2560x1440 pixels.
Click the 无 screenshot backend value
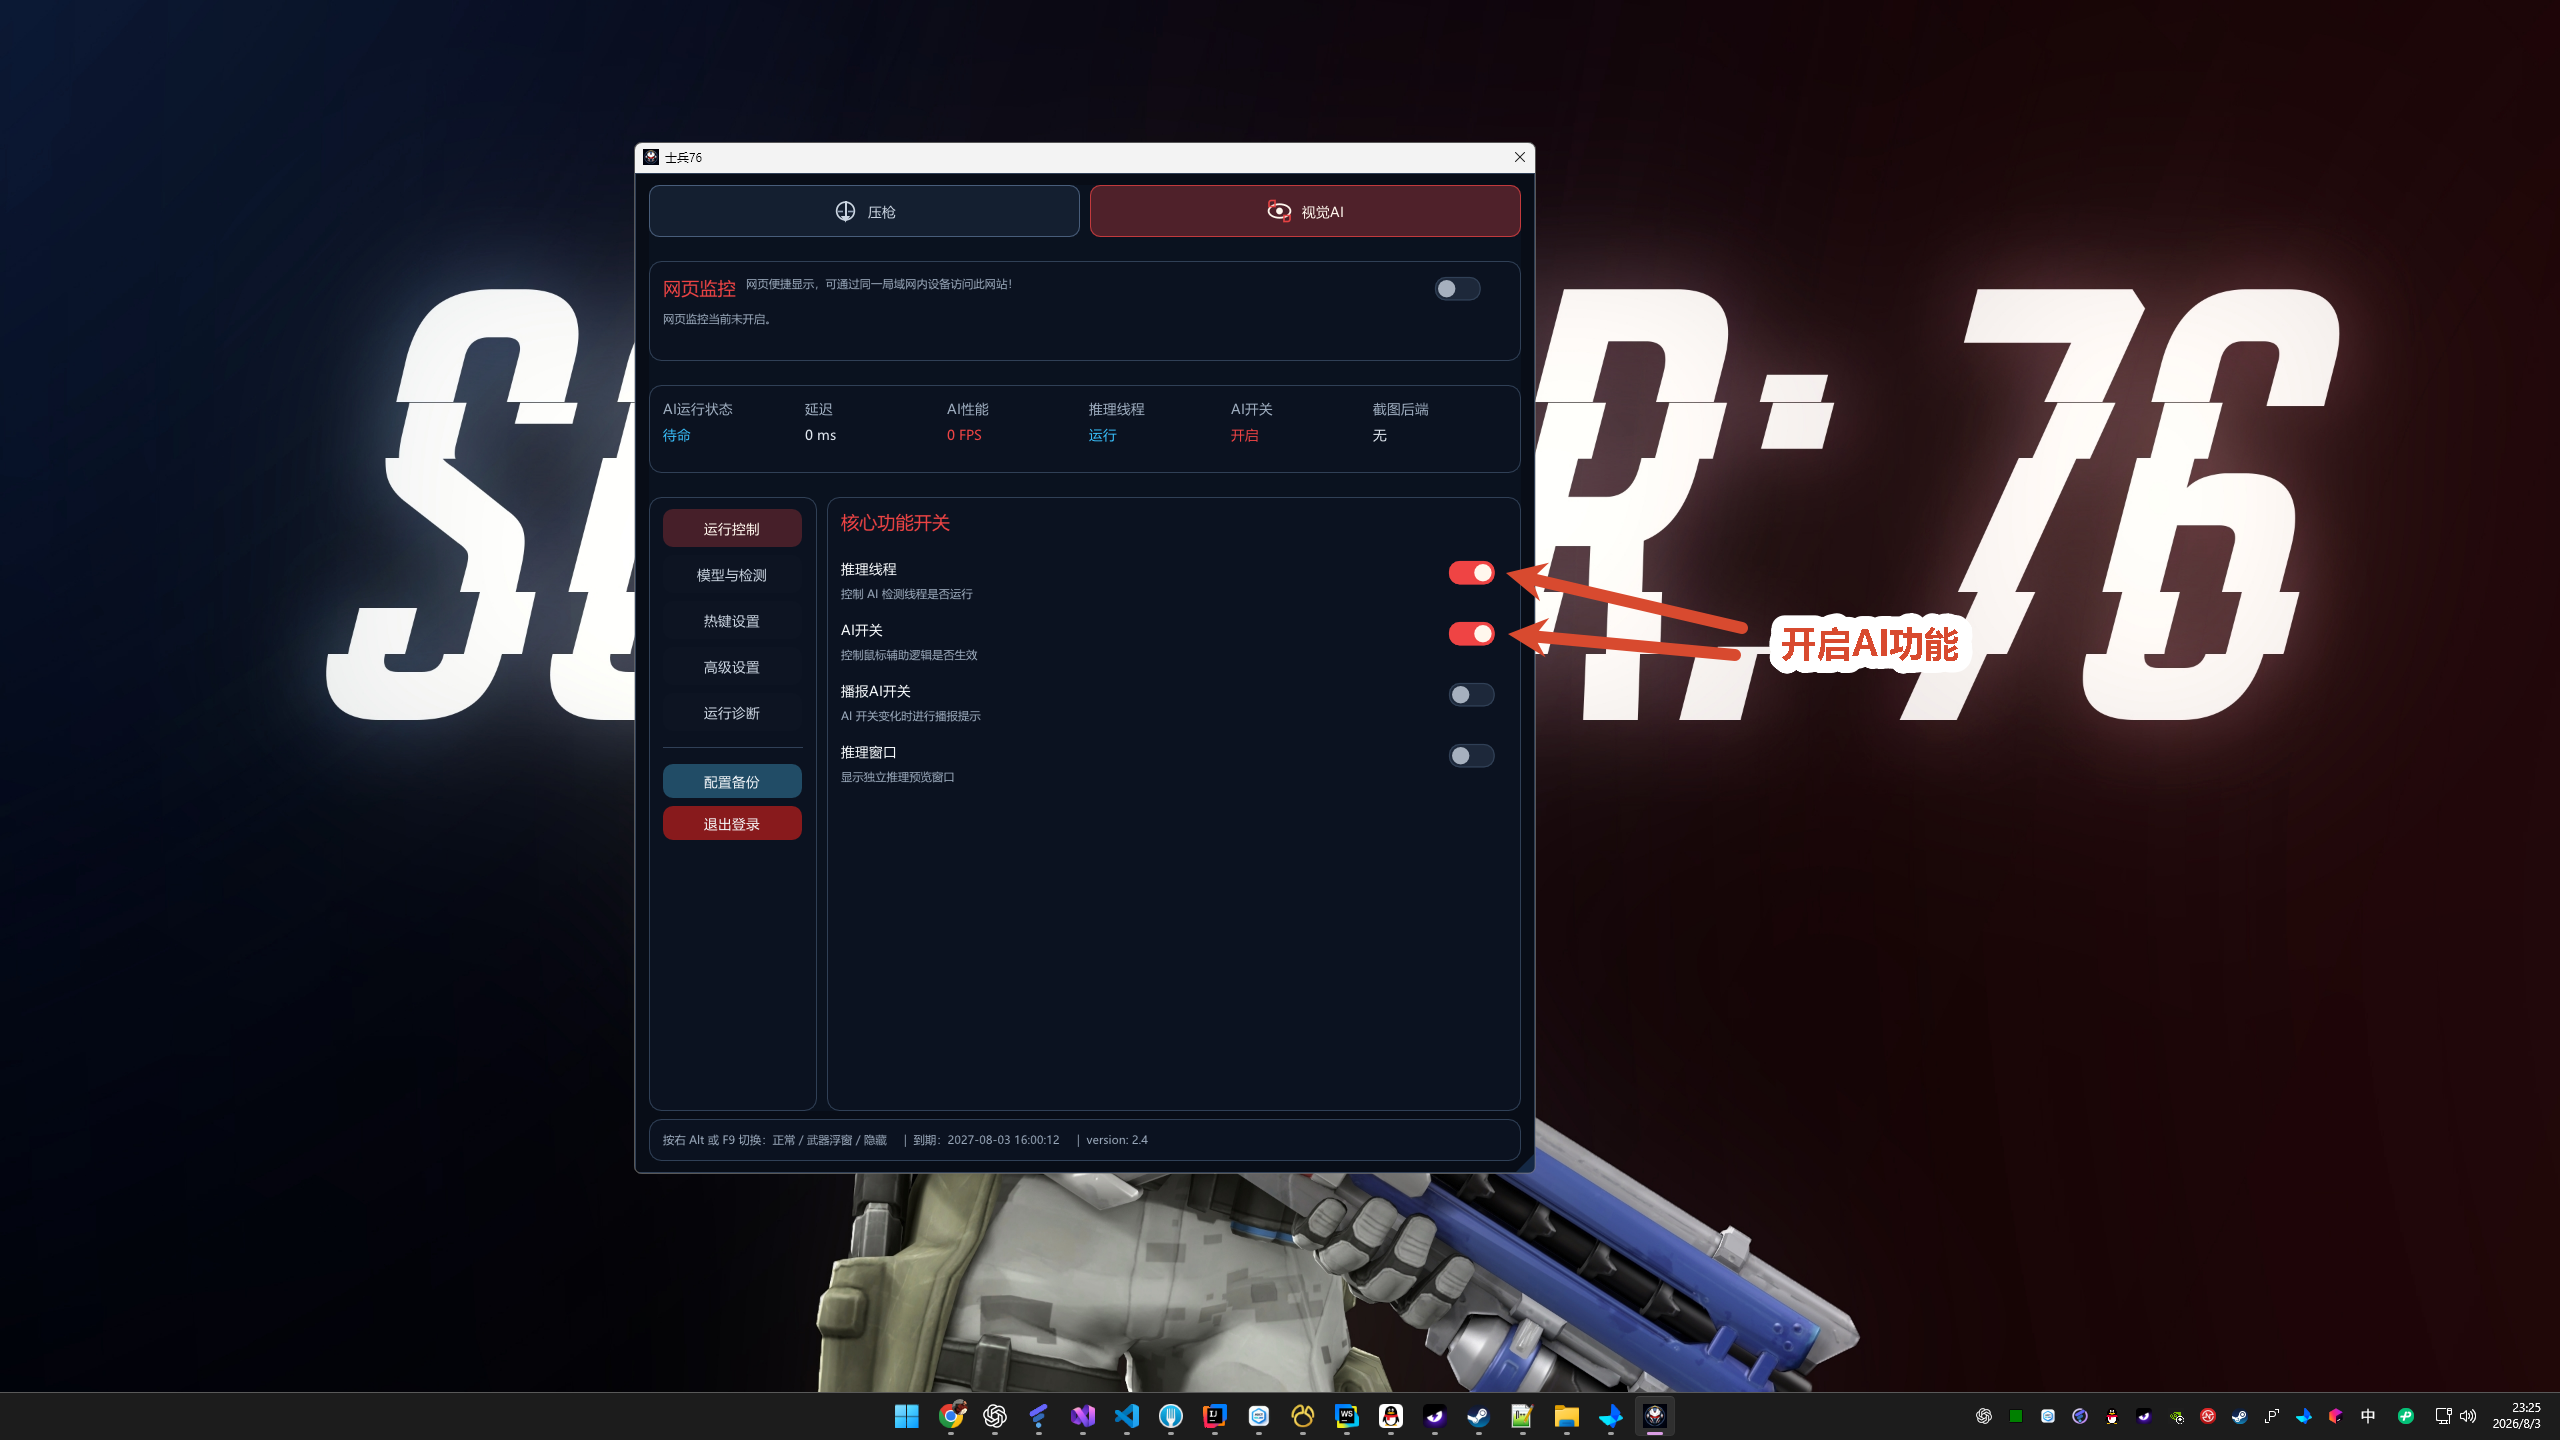click(x=1380, y=435)
